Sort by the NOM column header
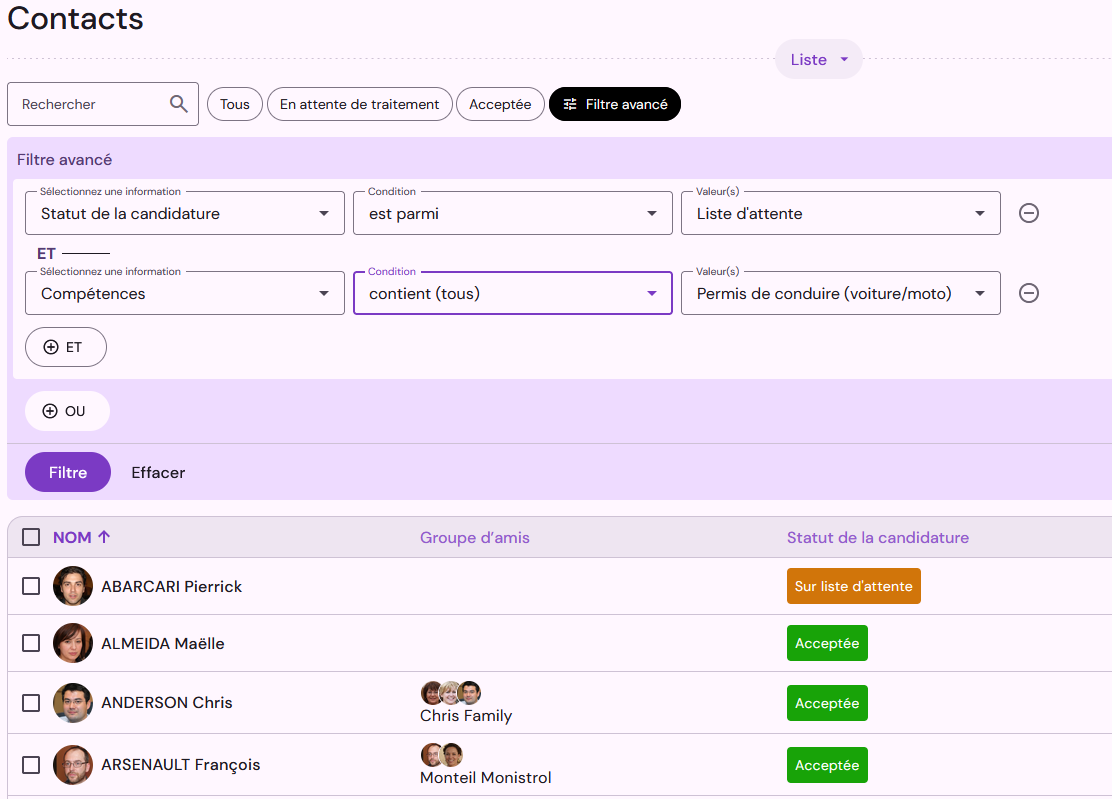This screenshot has height=799, width=1112. coord(72,537)
